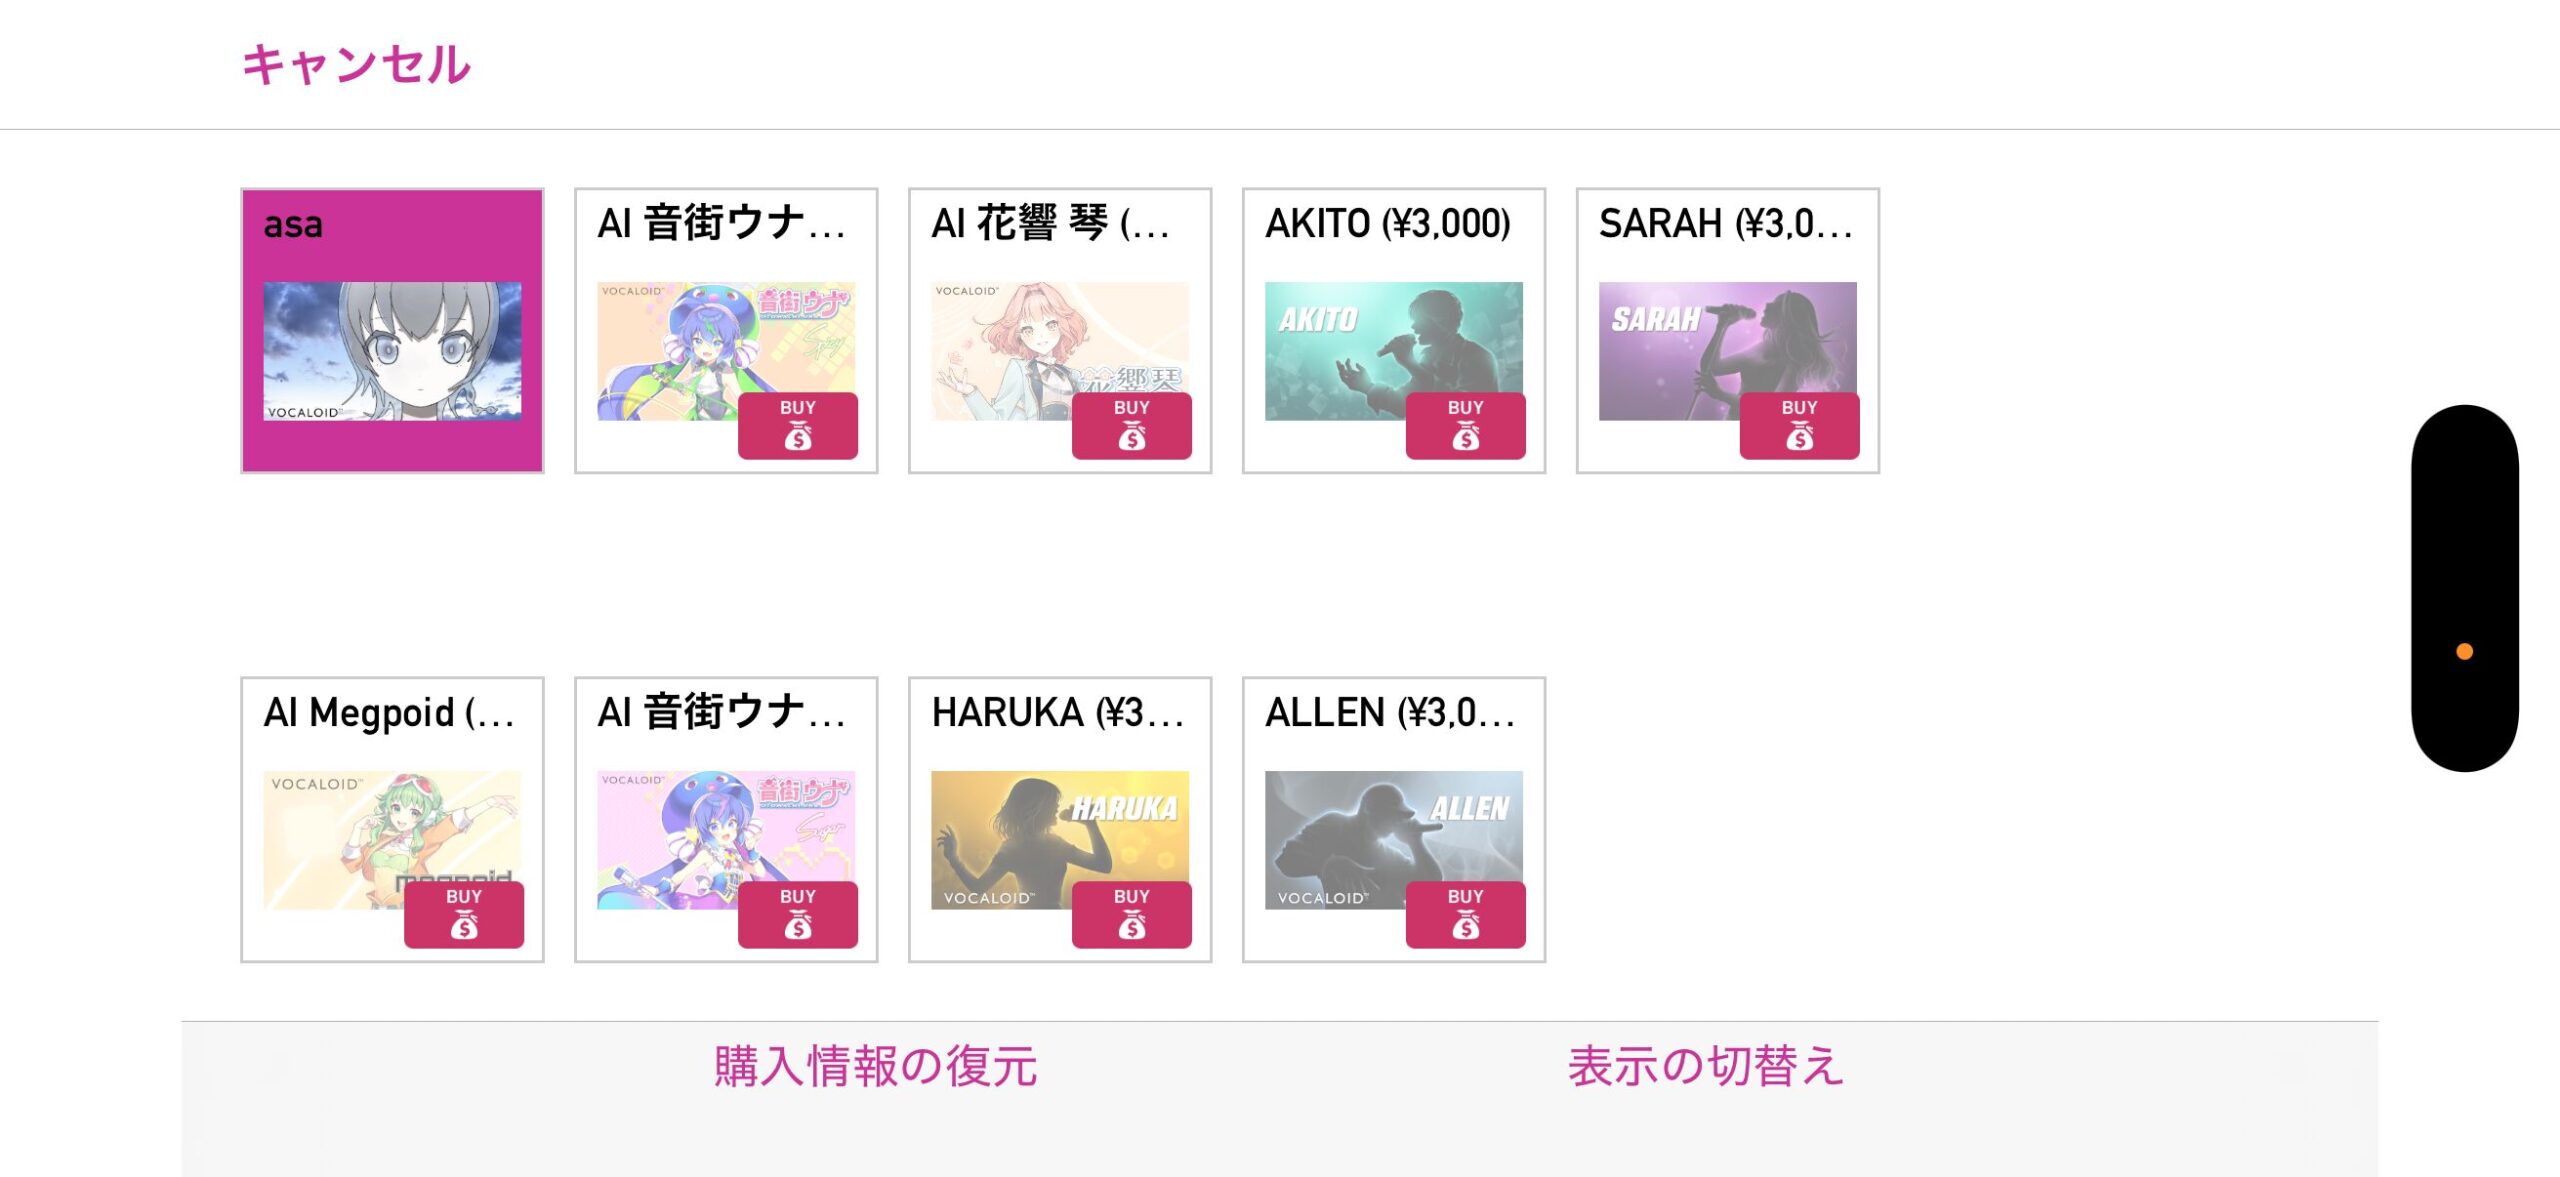Image resolution: width=2560 pixels, height=1177 pixels.
Task: Restore purchases via 購入情報の復元
Action: 875,1066
